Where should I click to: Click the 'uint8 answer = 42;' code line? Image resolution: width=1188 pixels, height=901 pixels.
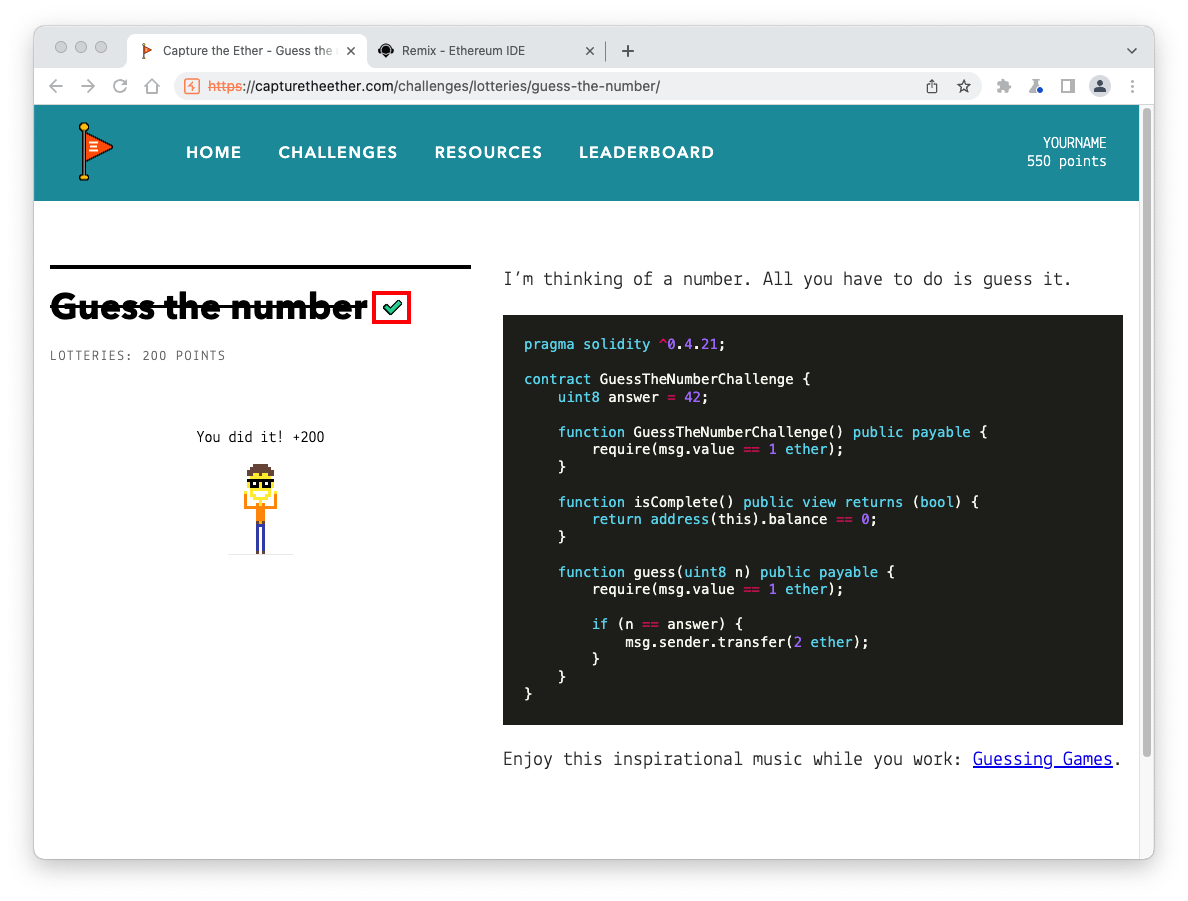pyautogui.click(x=633, y=397)
